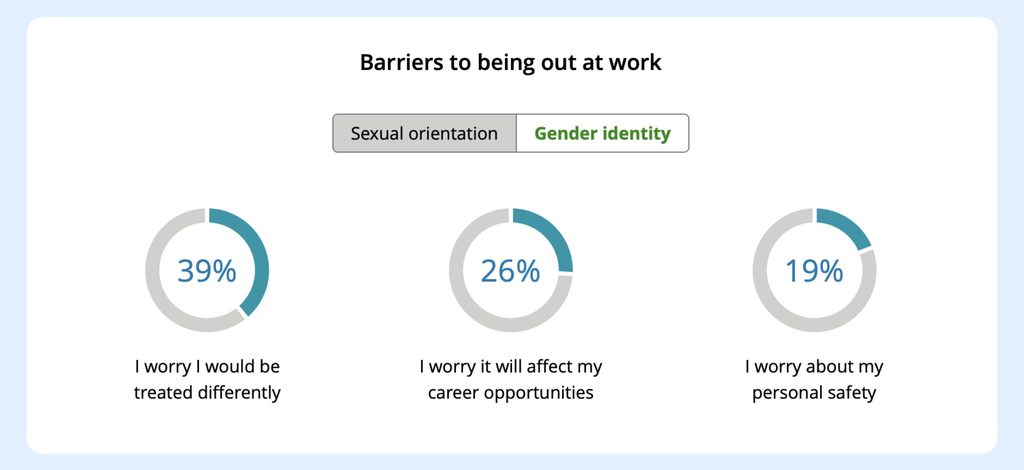Click "I worry about my" text line
The image size is (1024, 470).
click(814, 367)
